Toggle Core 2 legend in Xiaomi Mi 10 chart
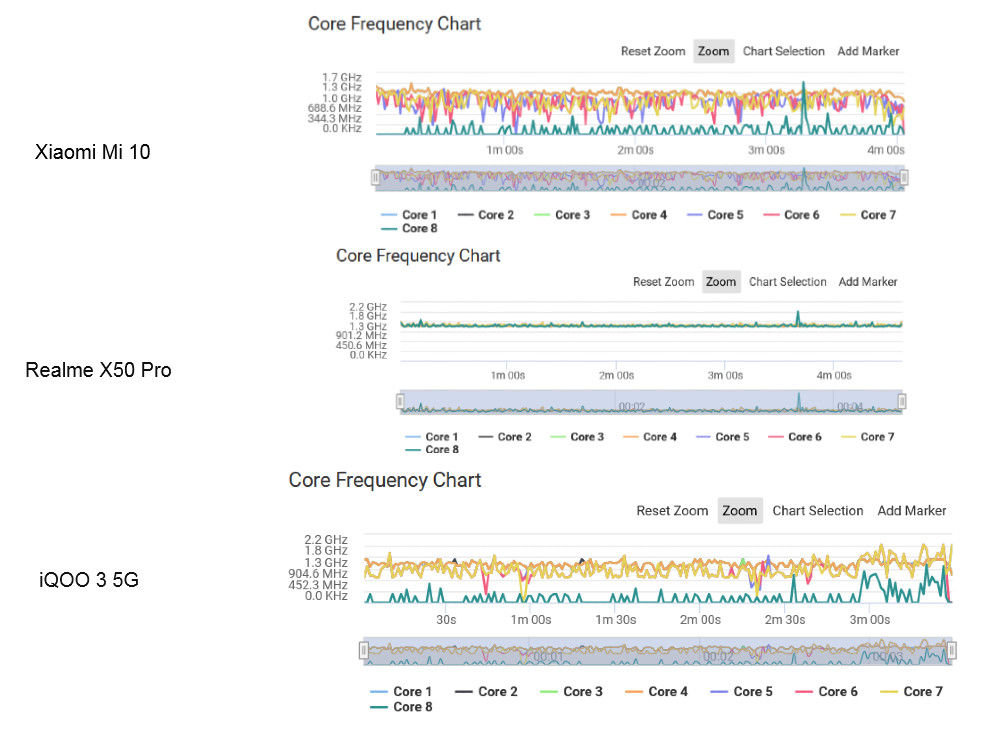 coord(486,215)
